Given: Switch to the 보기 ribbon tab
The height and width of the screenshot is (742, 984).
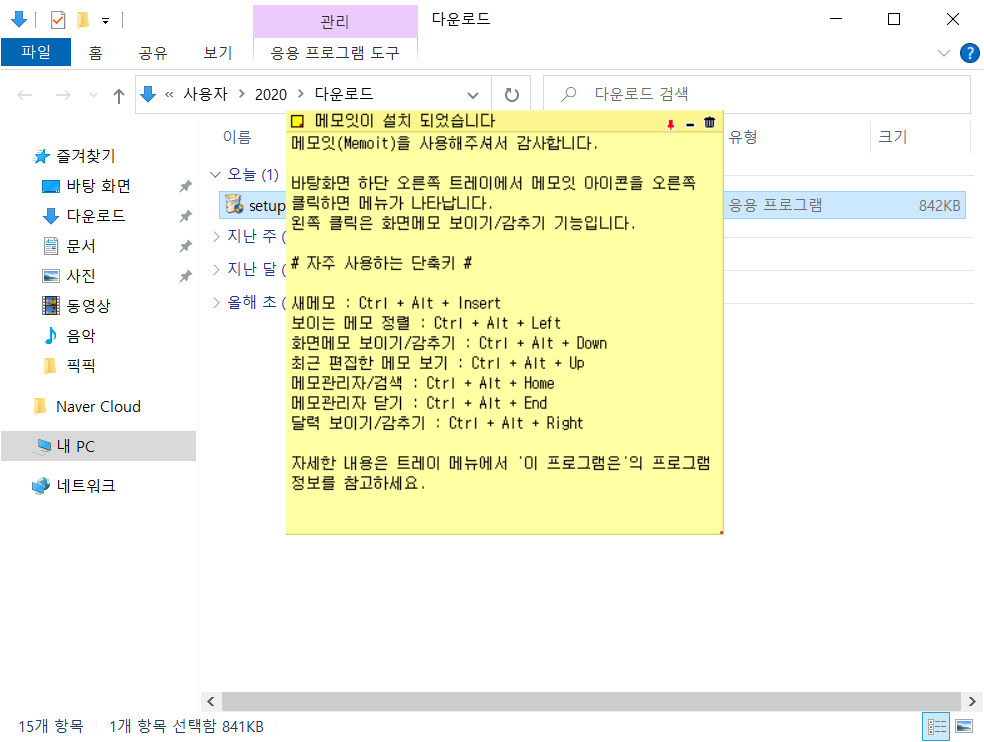Looking at the screenshot, I should (218, 53).
